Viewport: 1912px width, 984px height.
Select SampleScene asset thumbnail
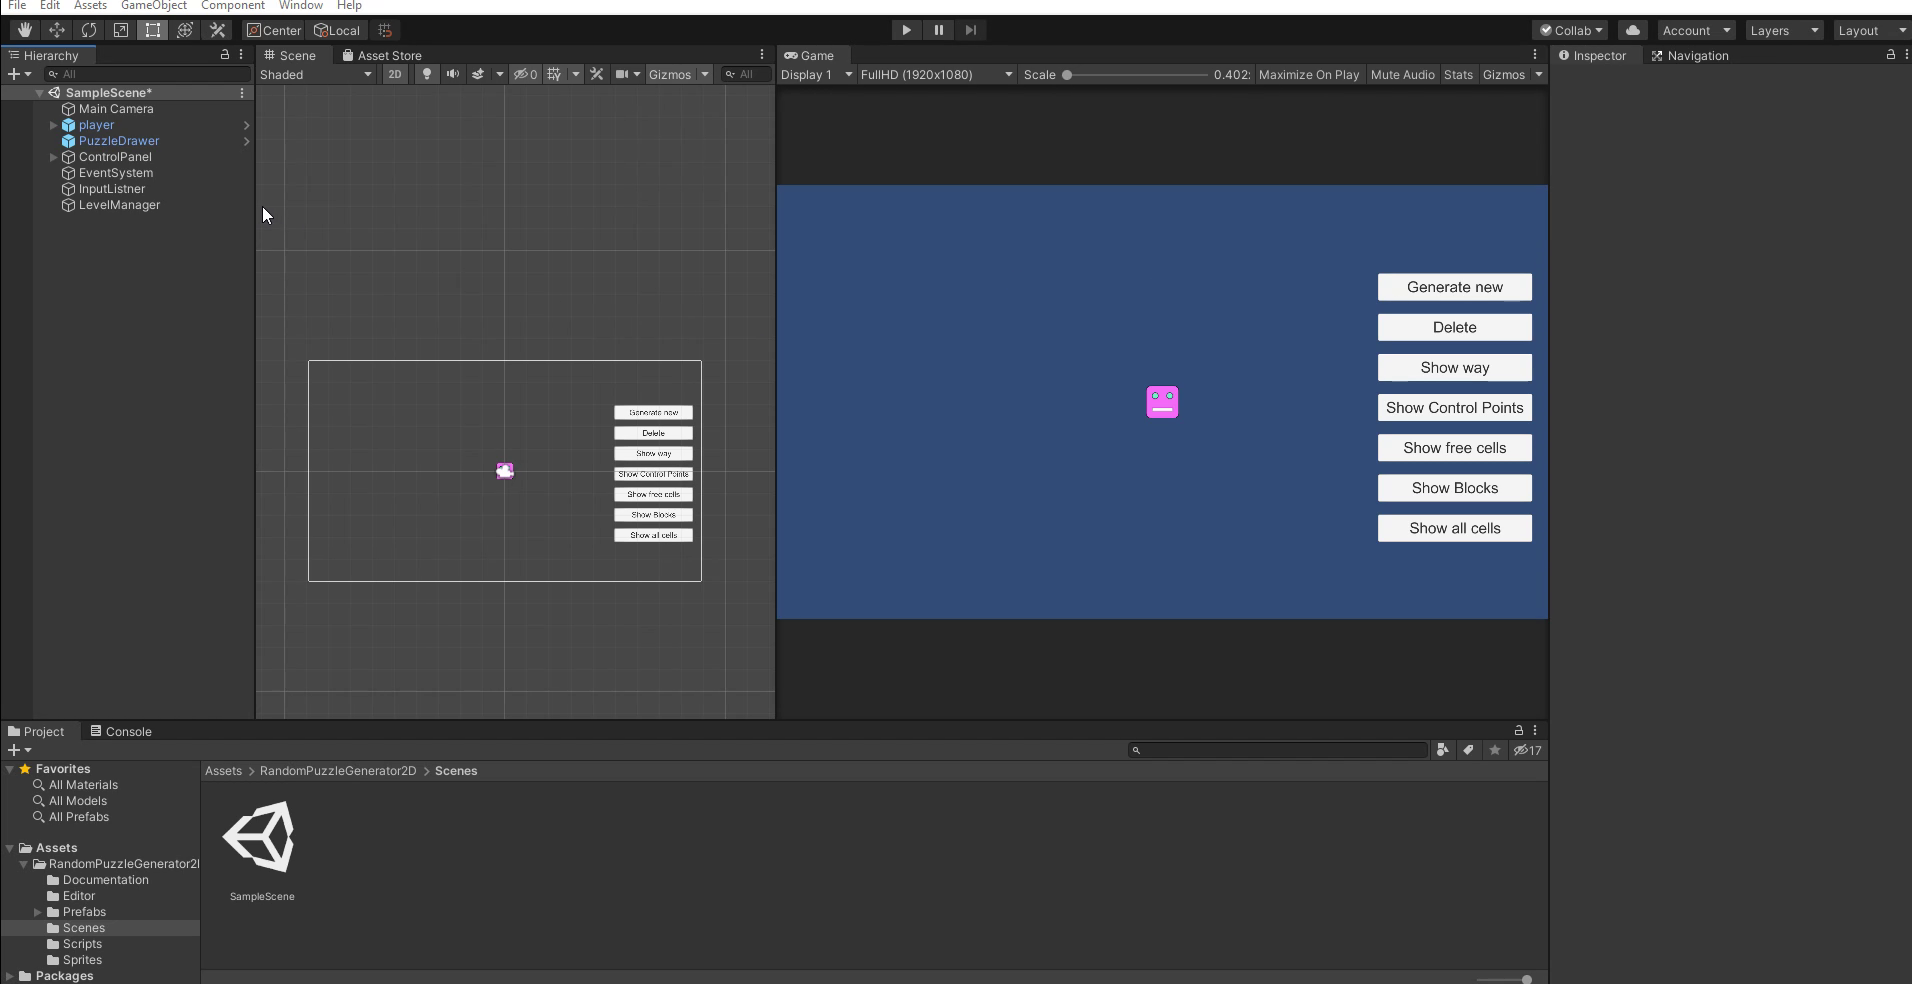pyautogui.click(x=260, y=838)
